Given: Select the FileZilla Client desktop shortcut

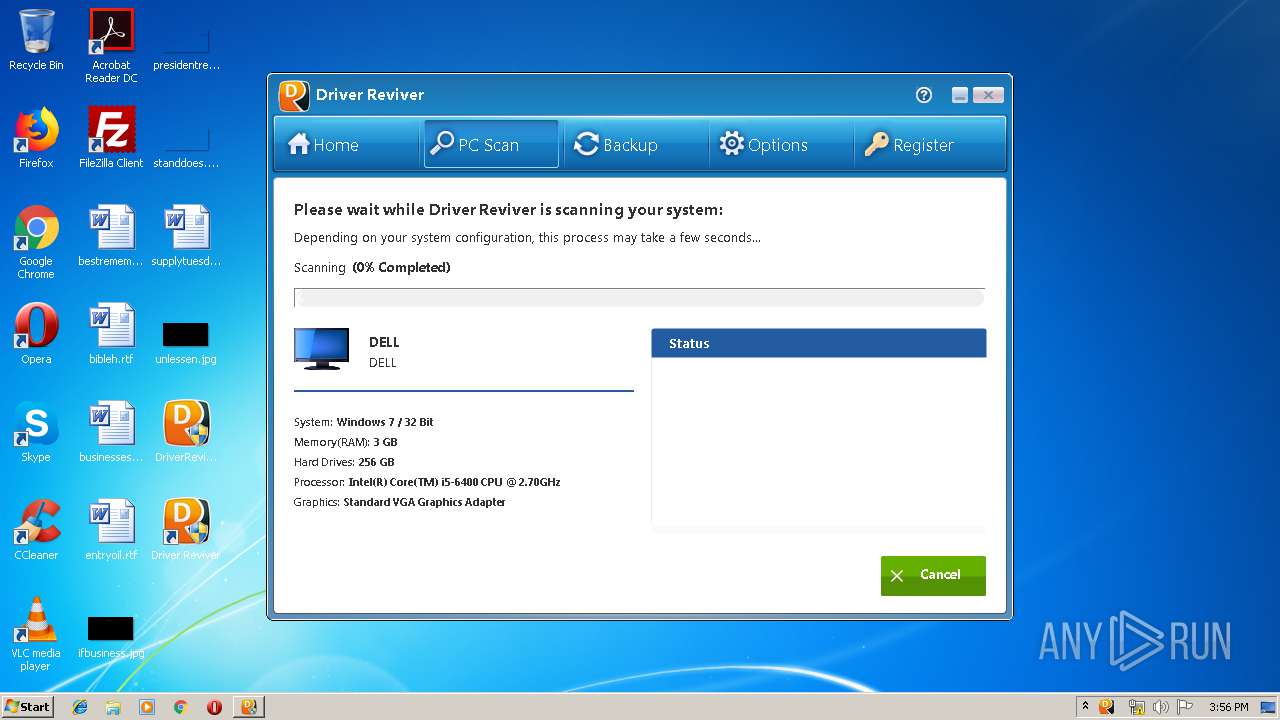Looking at the screenshot, I should click(111, 138).
